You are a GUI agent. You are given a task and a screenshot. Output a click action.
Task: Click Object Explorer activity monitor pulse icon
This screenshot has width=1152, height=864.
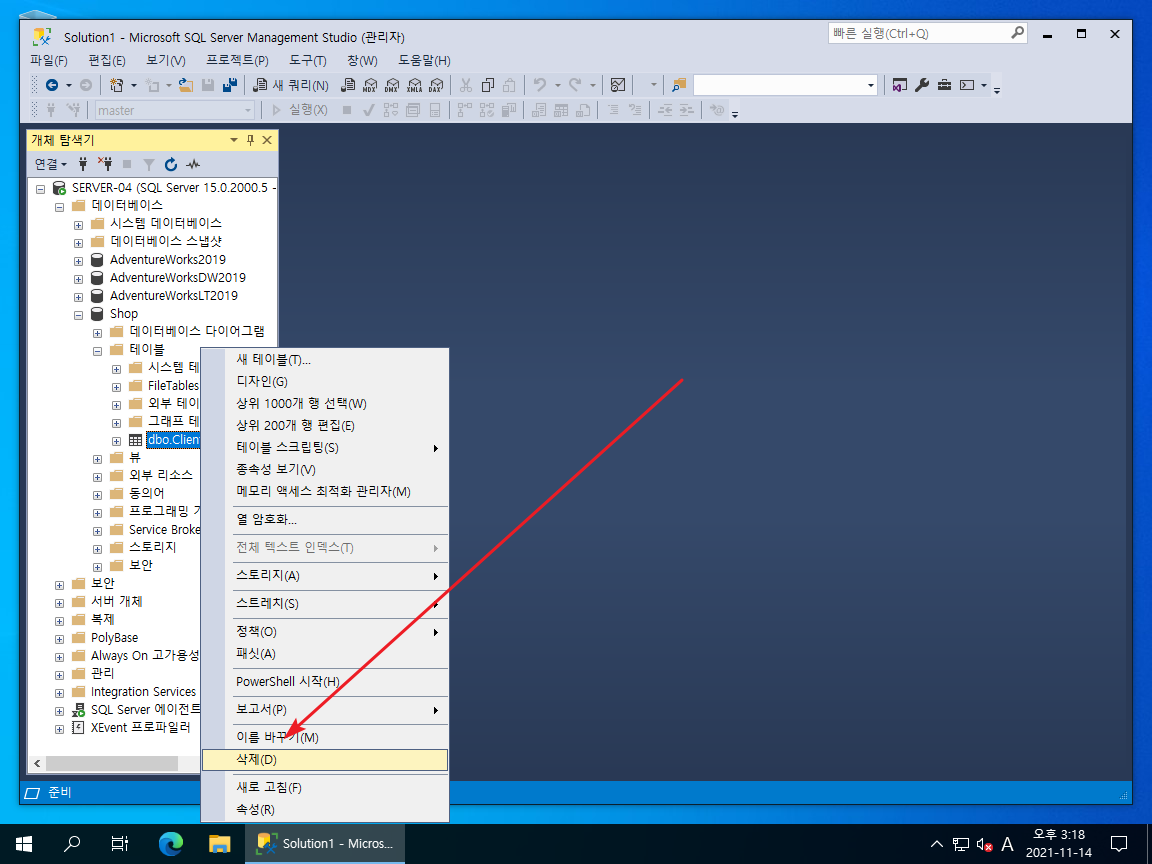tap(193, 164)
